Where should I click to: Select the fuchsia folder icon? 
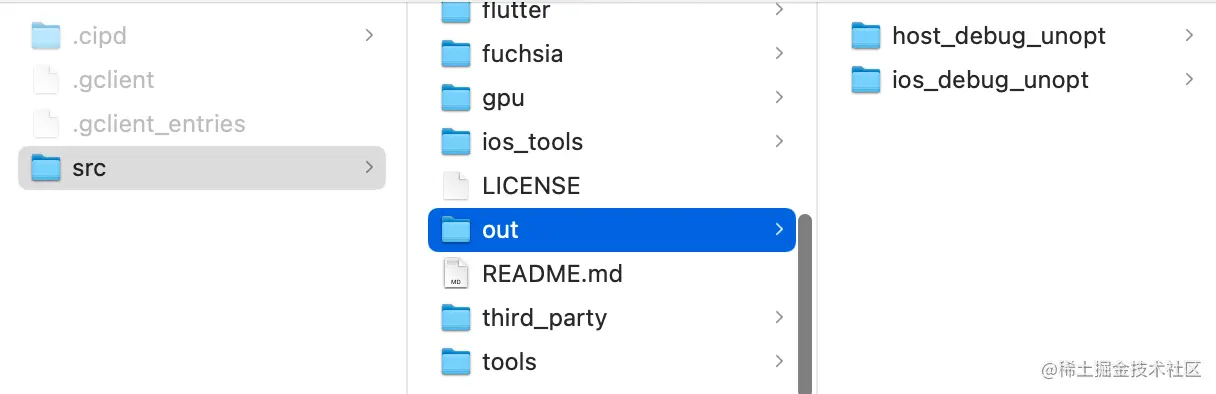(456, 54)
